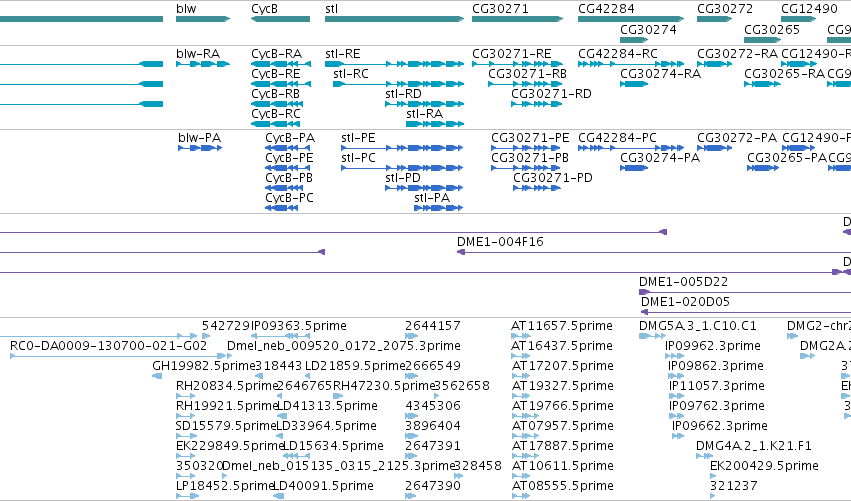Click the DME1-004F16 clone label
The height and width of the screenshot is (501, 851).
[500, 242]
